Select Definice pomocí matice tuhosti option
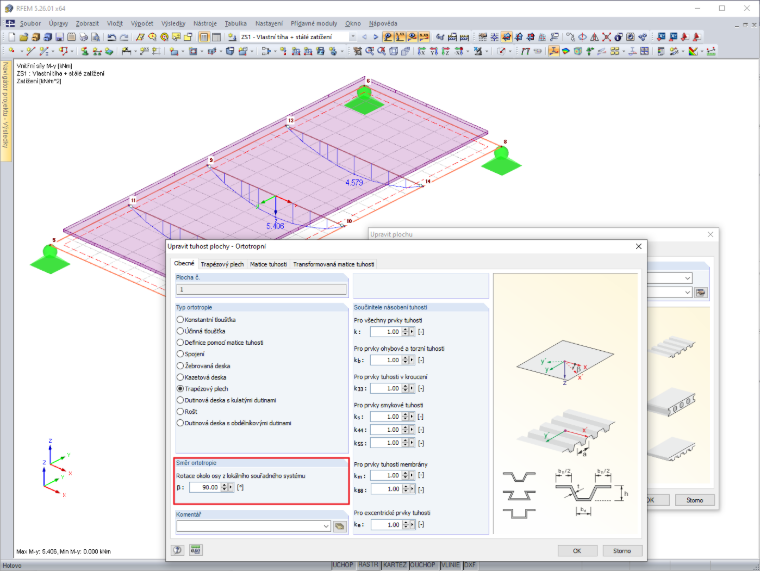760x571 pixels. [x=180, y=343]
